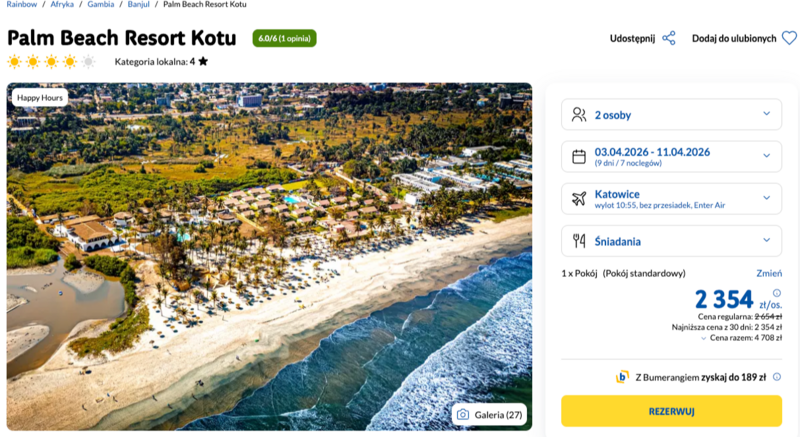Click the airplane icon by Katowice
800x437 pixels.
(579, 198)
